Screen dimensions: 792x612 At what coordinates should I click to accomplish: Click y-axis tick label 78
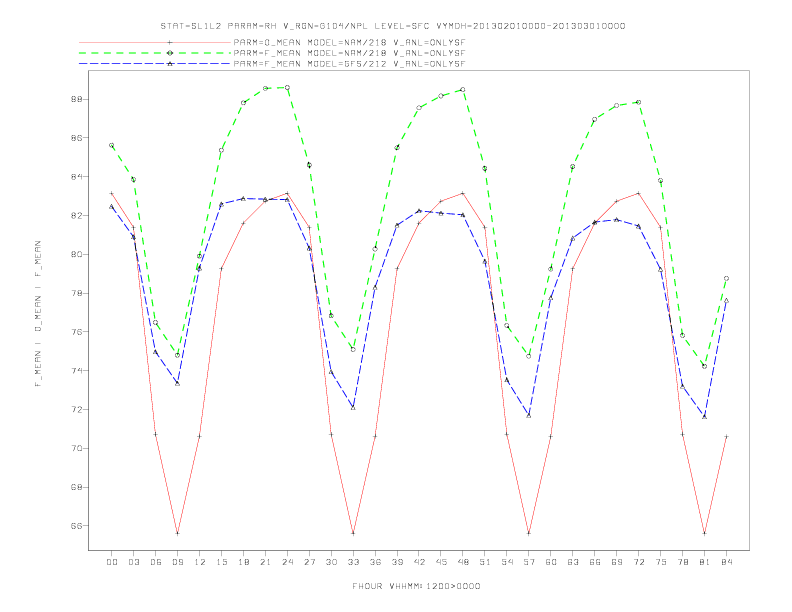click(x=77, y=293)
